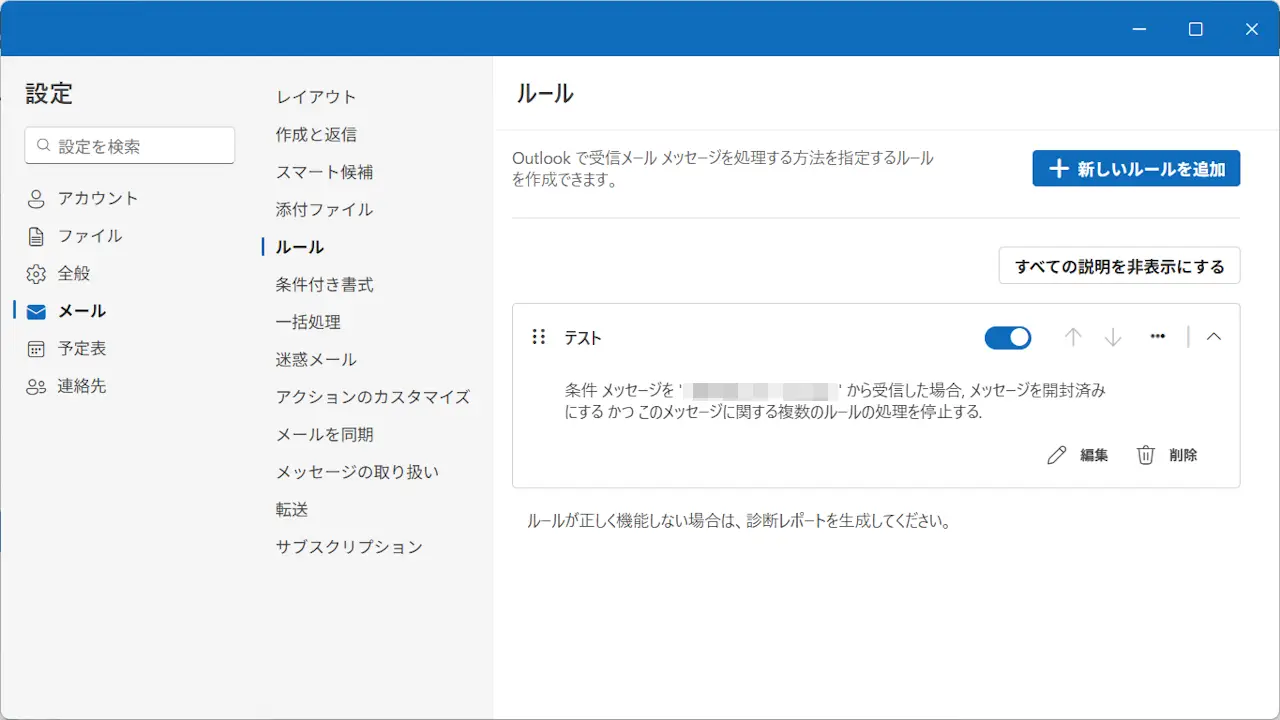1280x720 pixels.
Task: Maximize the settings window
Action: click(1195, 29)
